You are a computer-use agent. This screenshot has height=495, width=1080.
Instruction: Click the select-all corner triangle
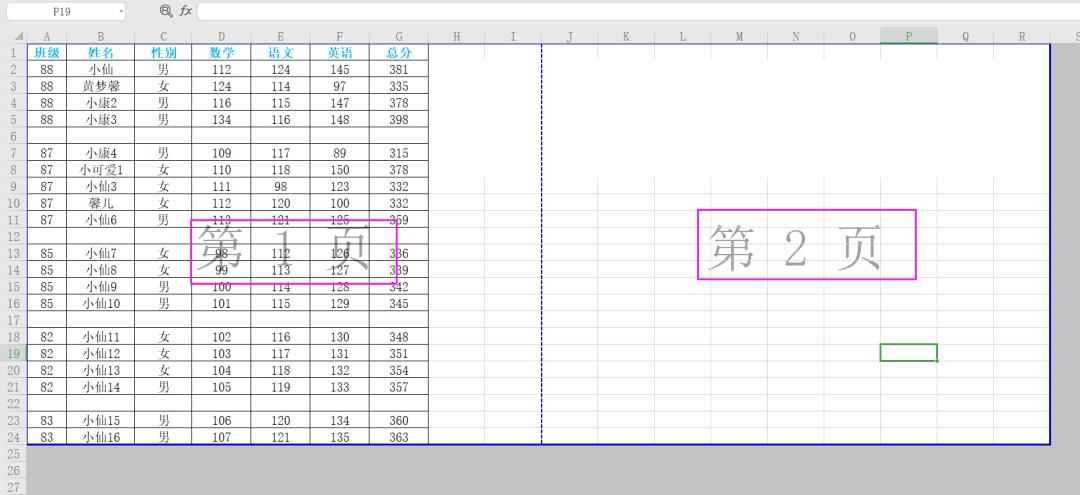click(18, 36)
